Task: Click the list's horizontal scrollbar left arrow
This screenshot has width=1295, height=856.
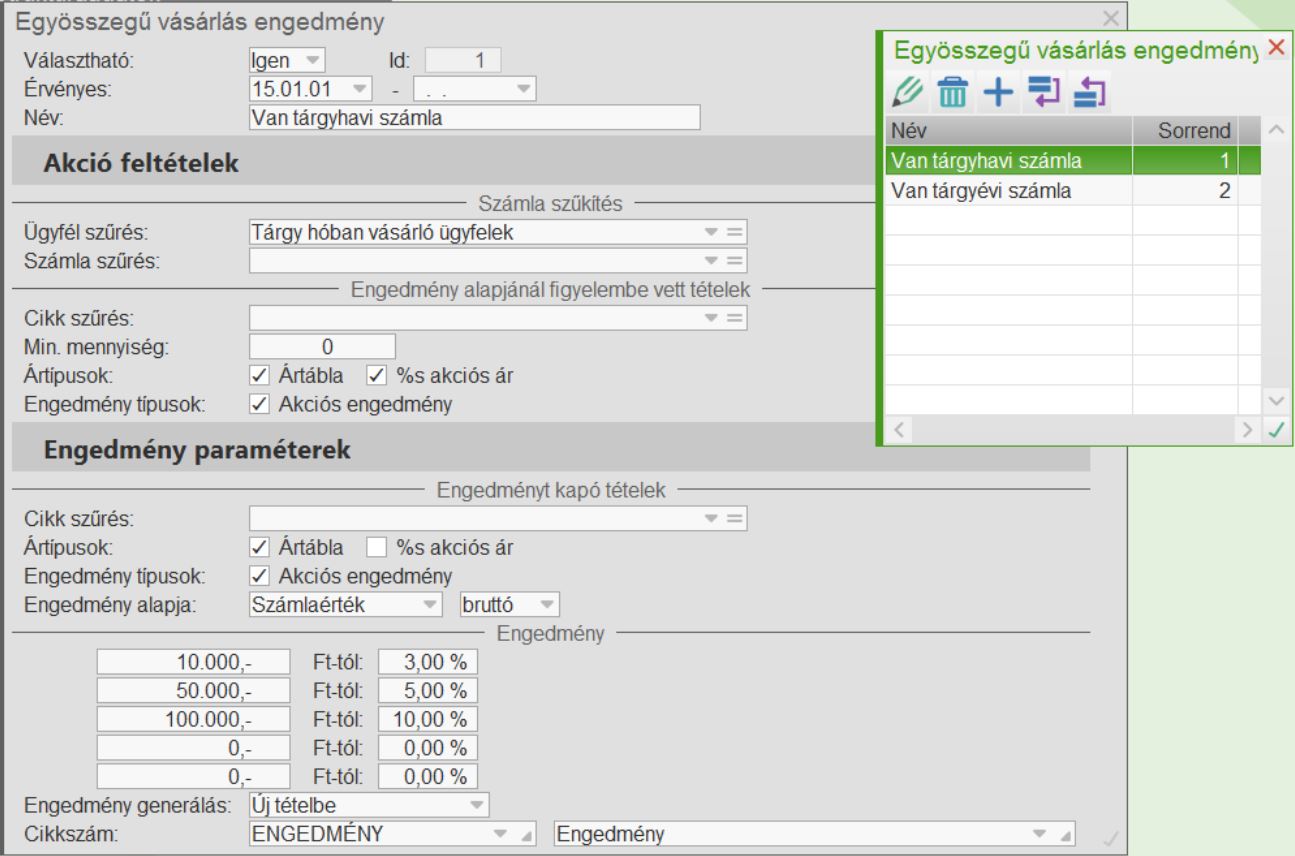Action: pos(897,432)
